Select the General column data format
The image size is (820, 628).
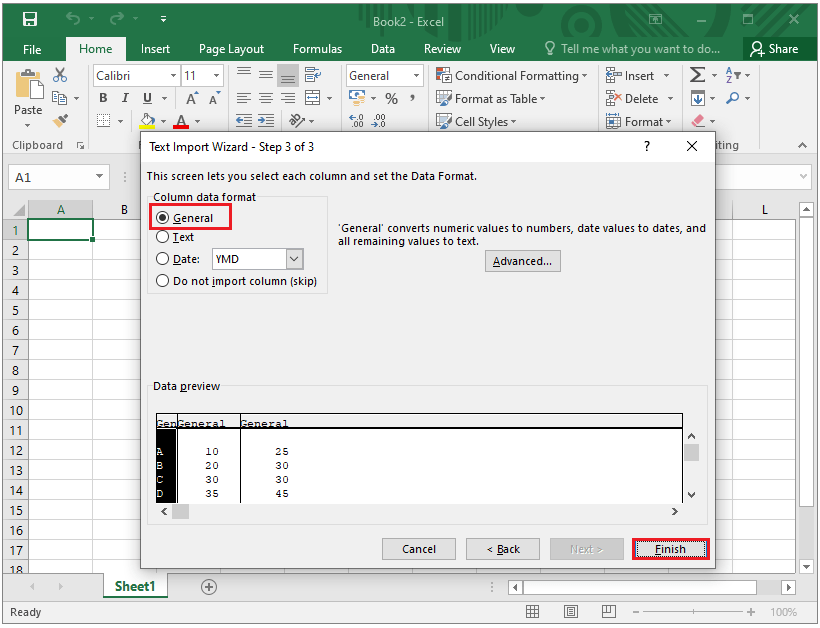point(164,217)
